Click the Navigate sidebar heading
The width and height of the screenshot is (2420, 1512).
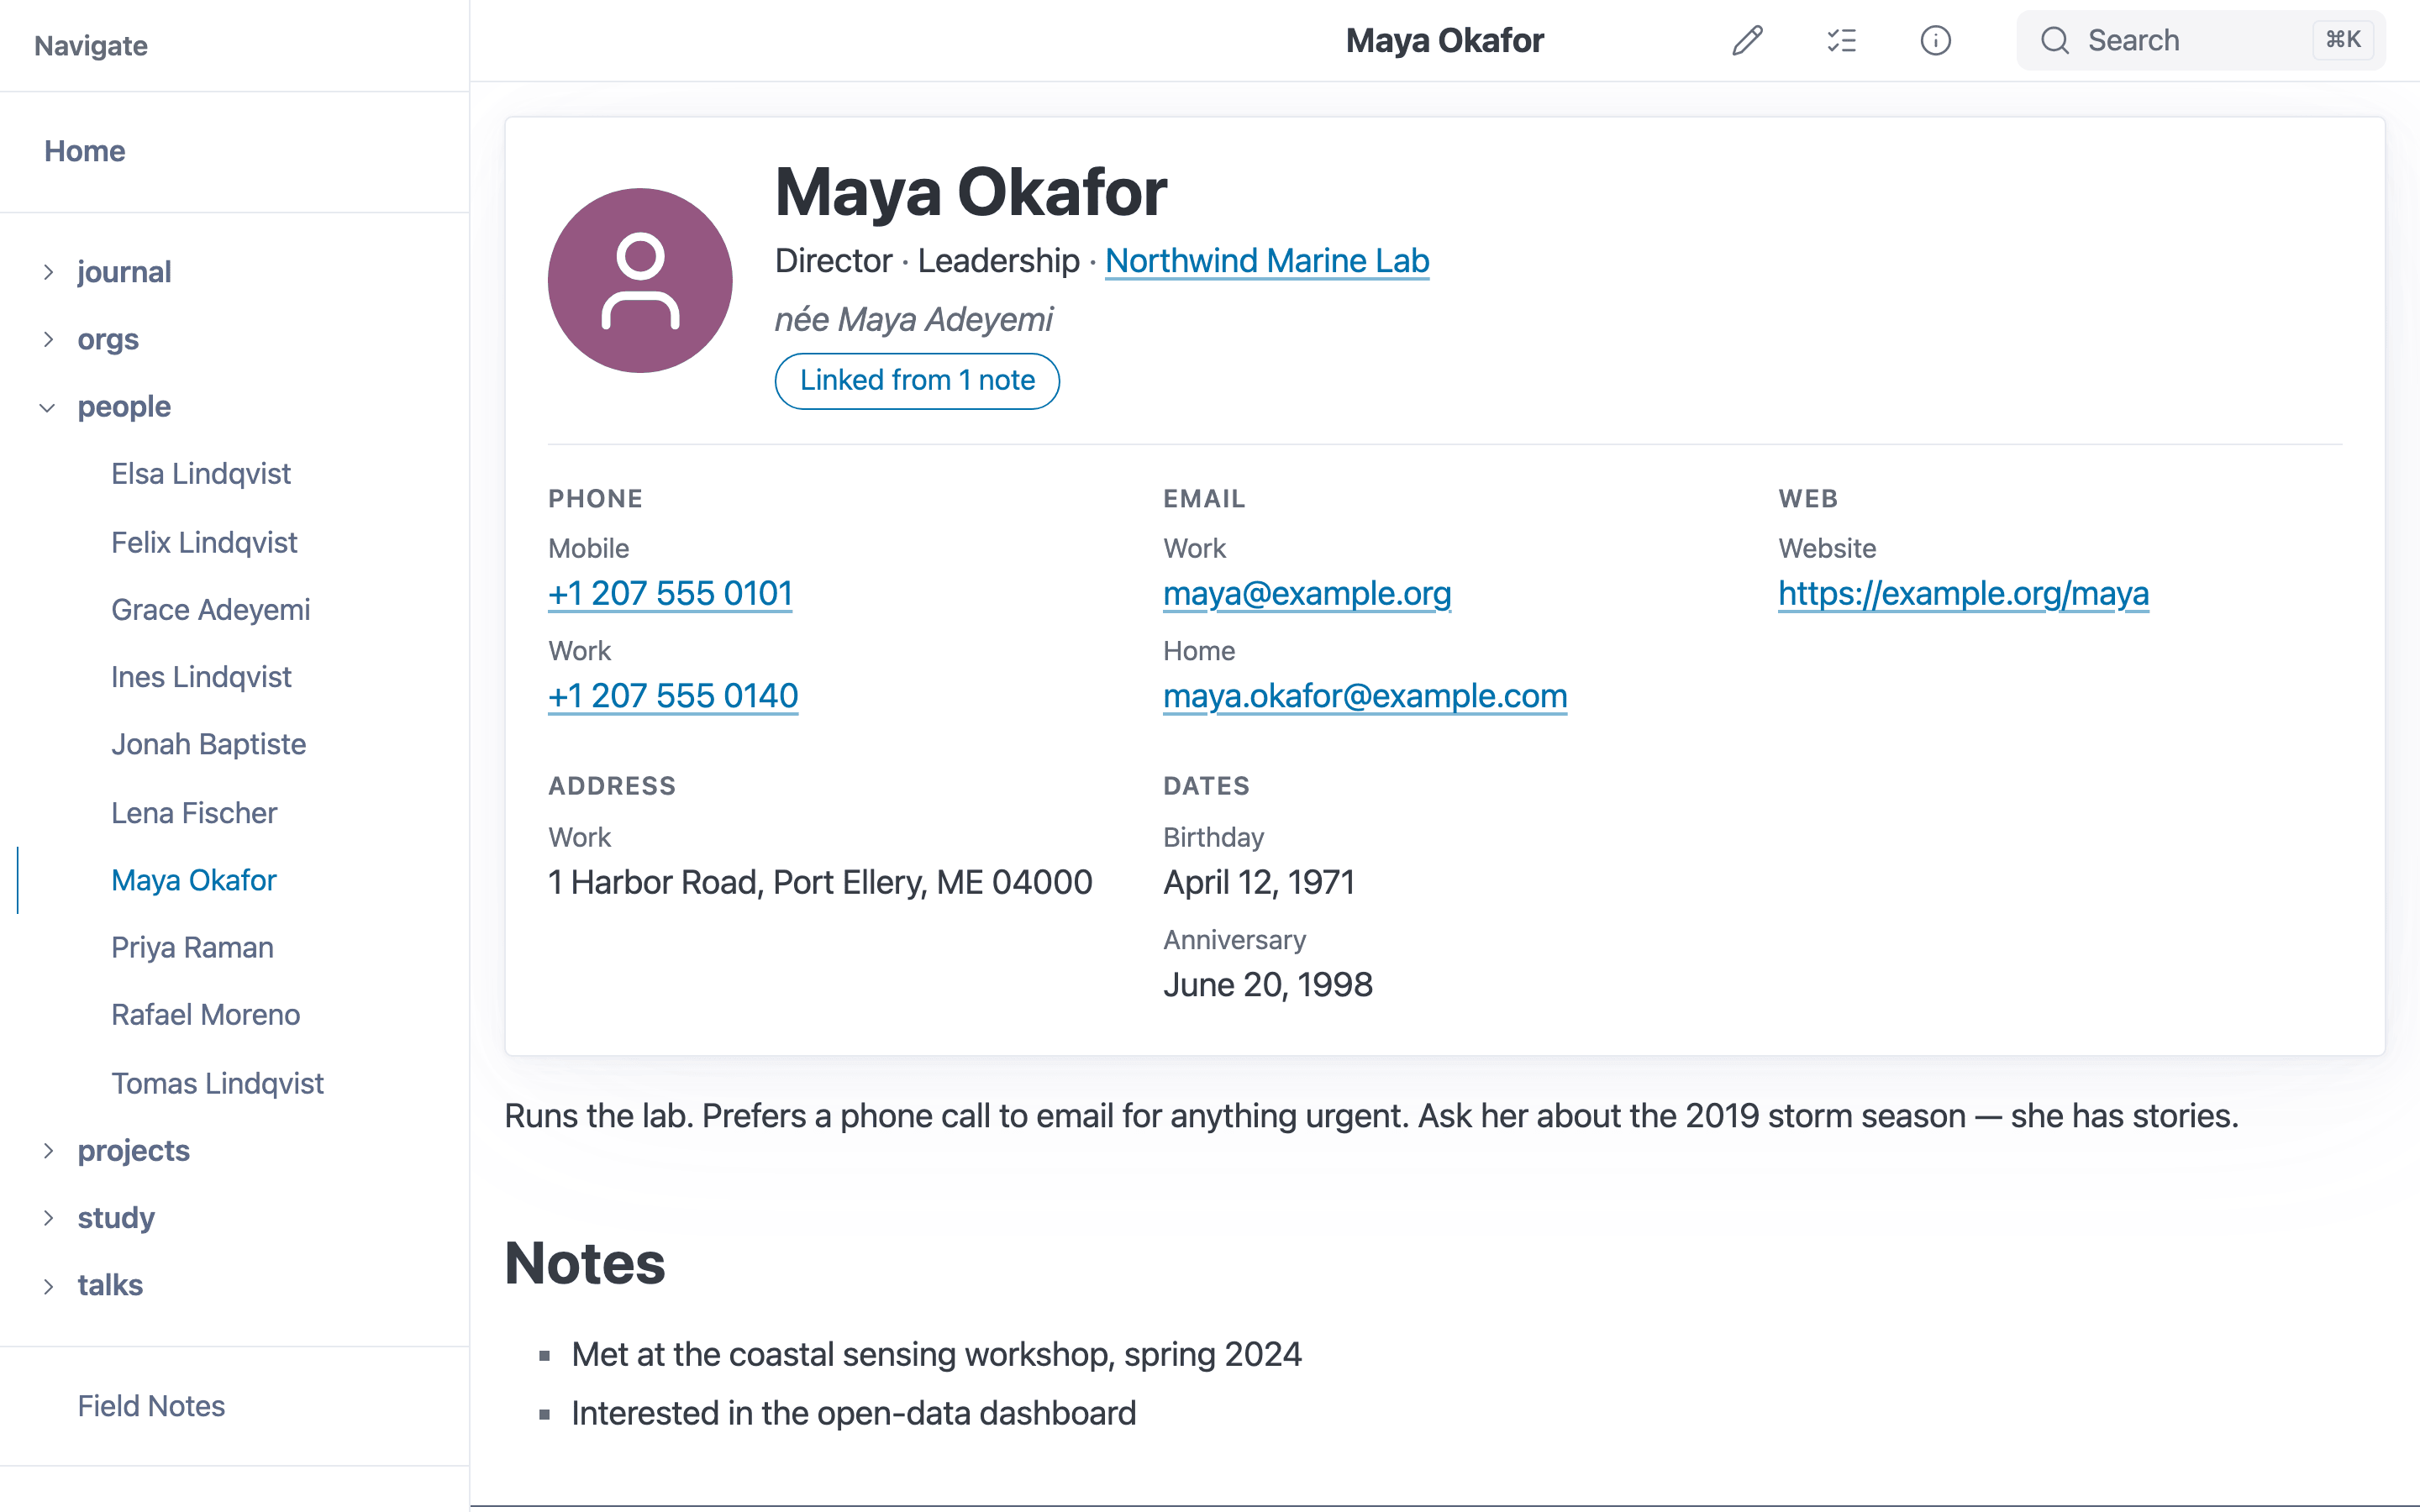pyautogui.click(x=91, y=46)
